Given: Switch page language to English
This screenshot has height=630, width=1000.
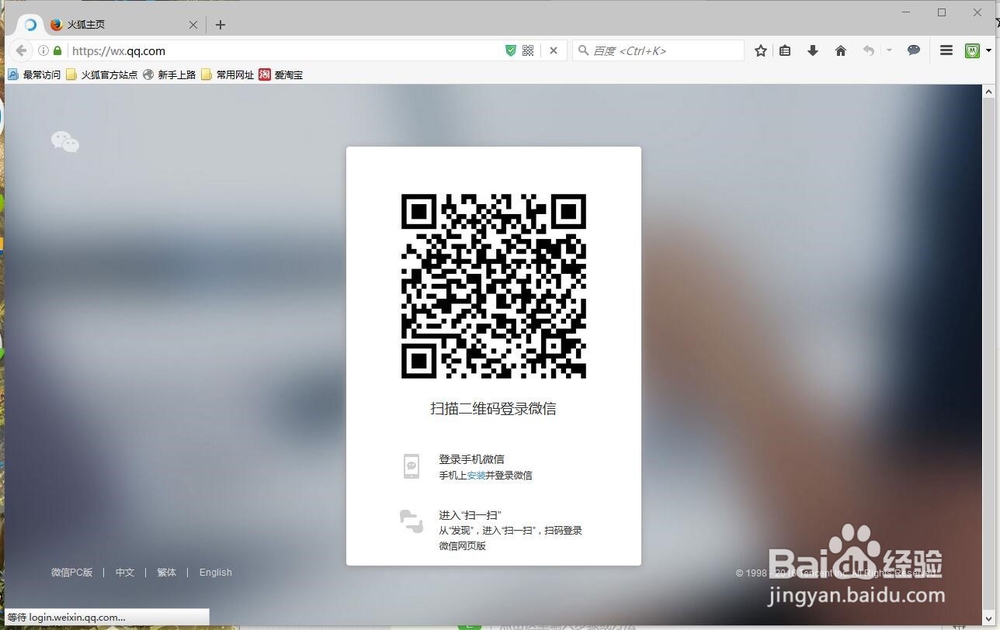Looking at the screenshot, I should [x=215, y=572].
